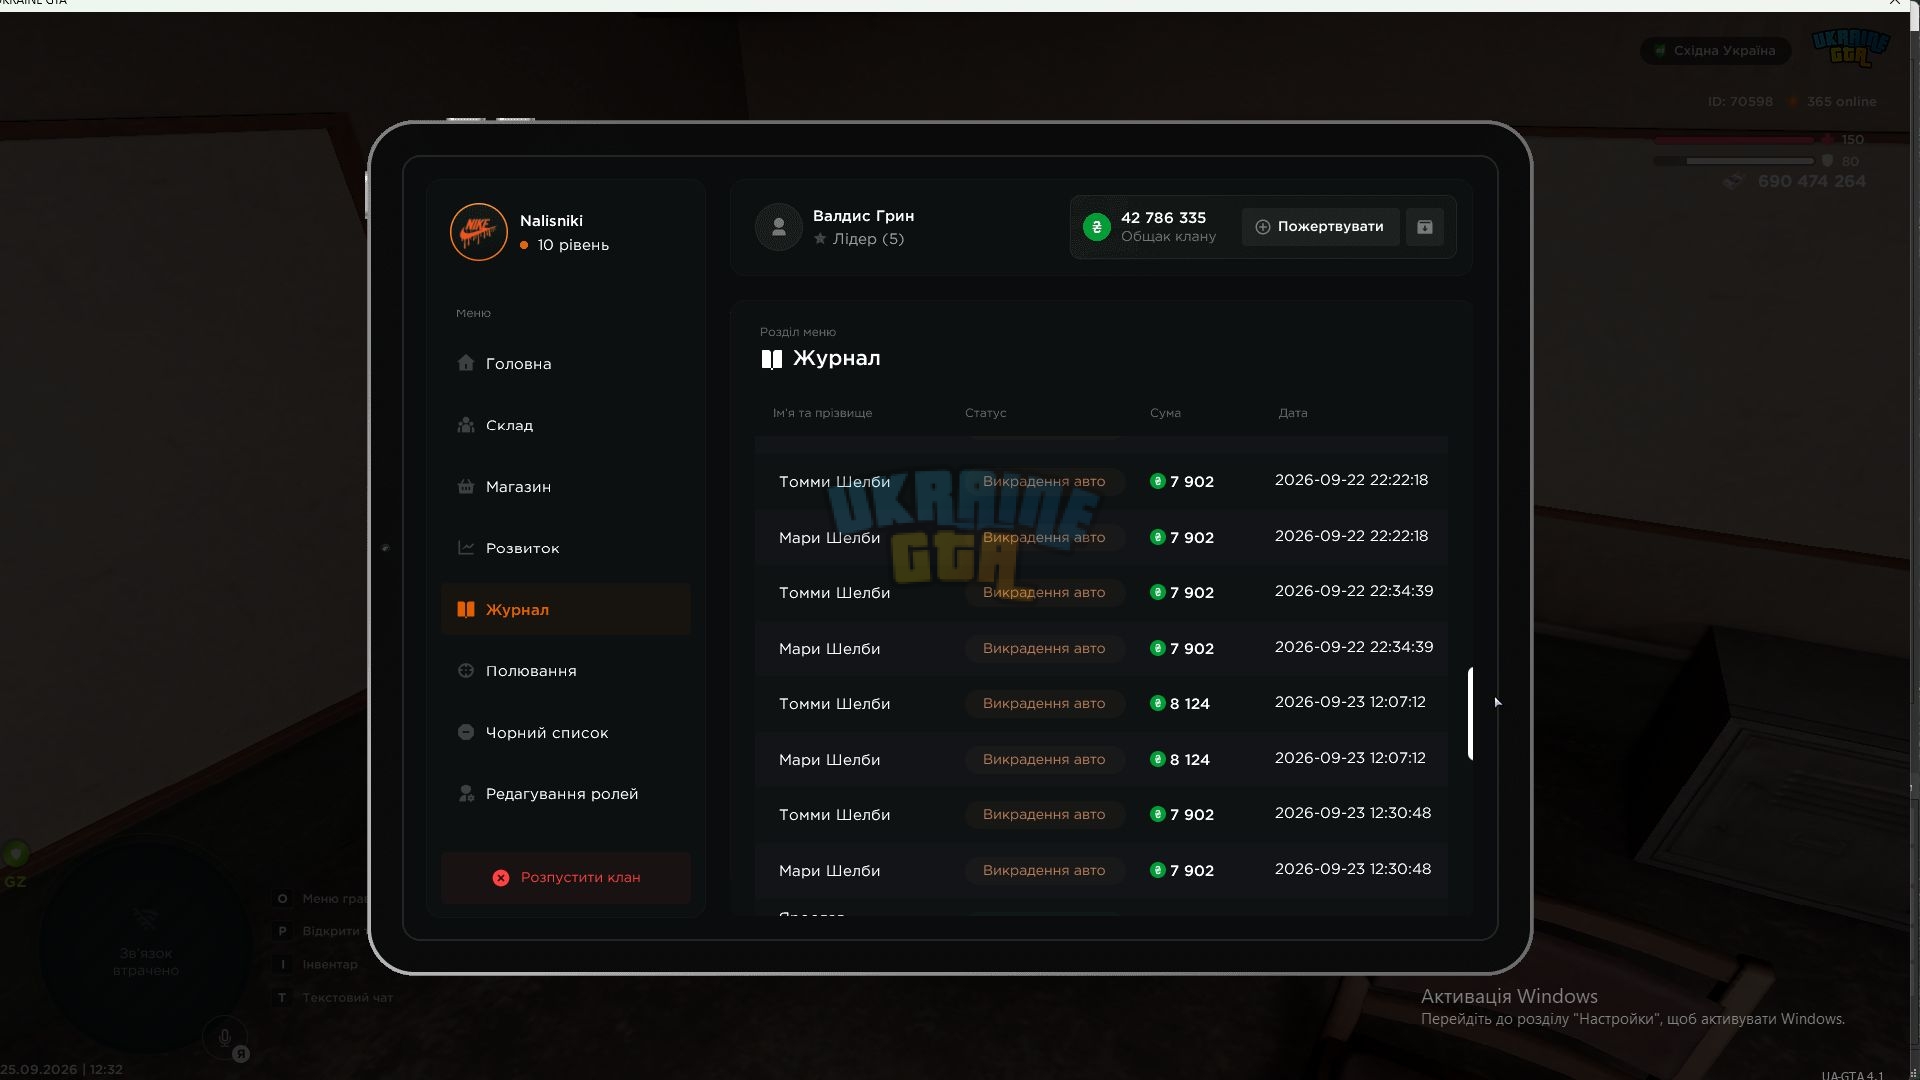Click the coin icon in Мари Шелби's 8 124 row
Viewport: 1920px width, 1080px height.
(x=1158, y=759)
